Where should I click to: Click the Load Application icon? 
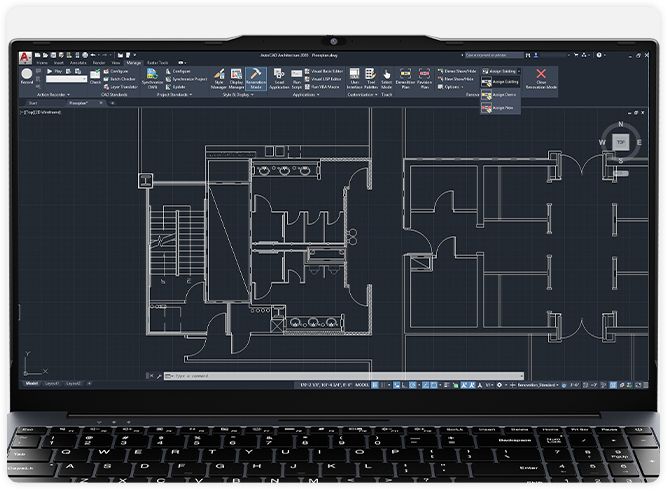point(280,79)
